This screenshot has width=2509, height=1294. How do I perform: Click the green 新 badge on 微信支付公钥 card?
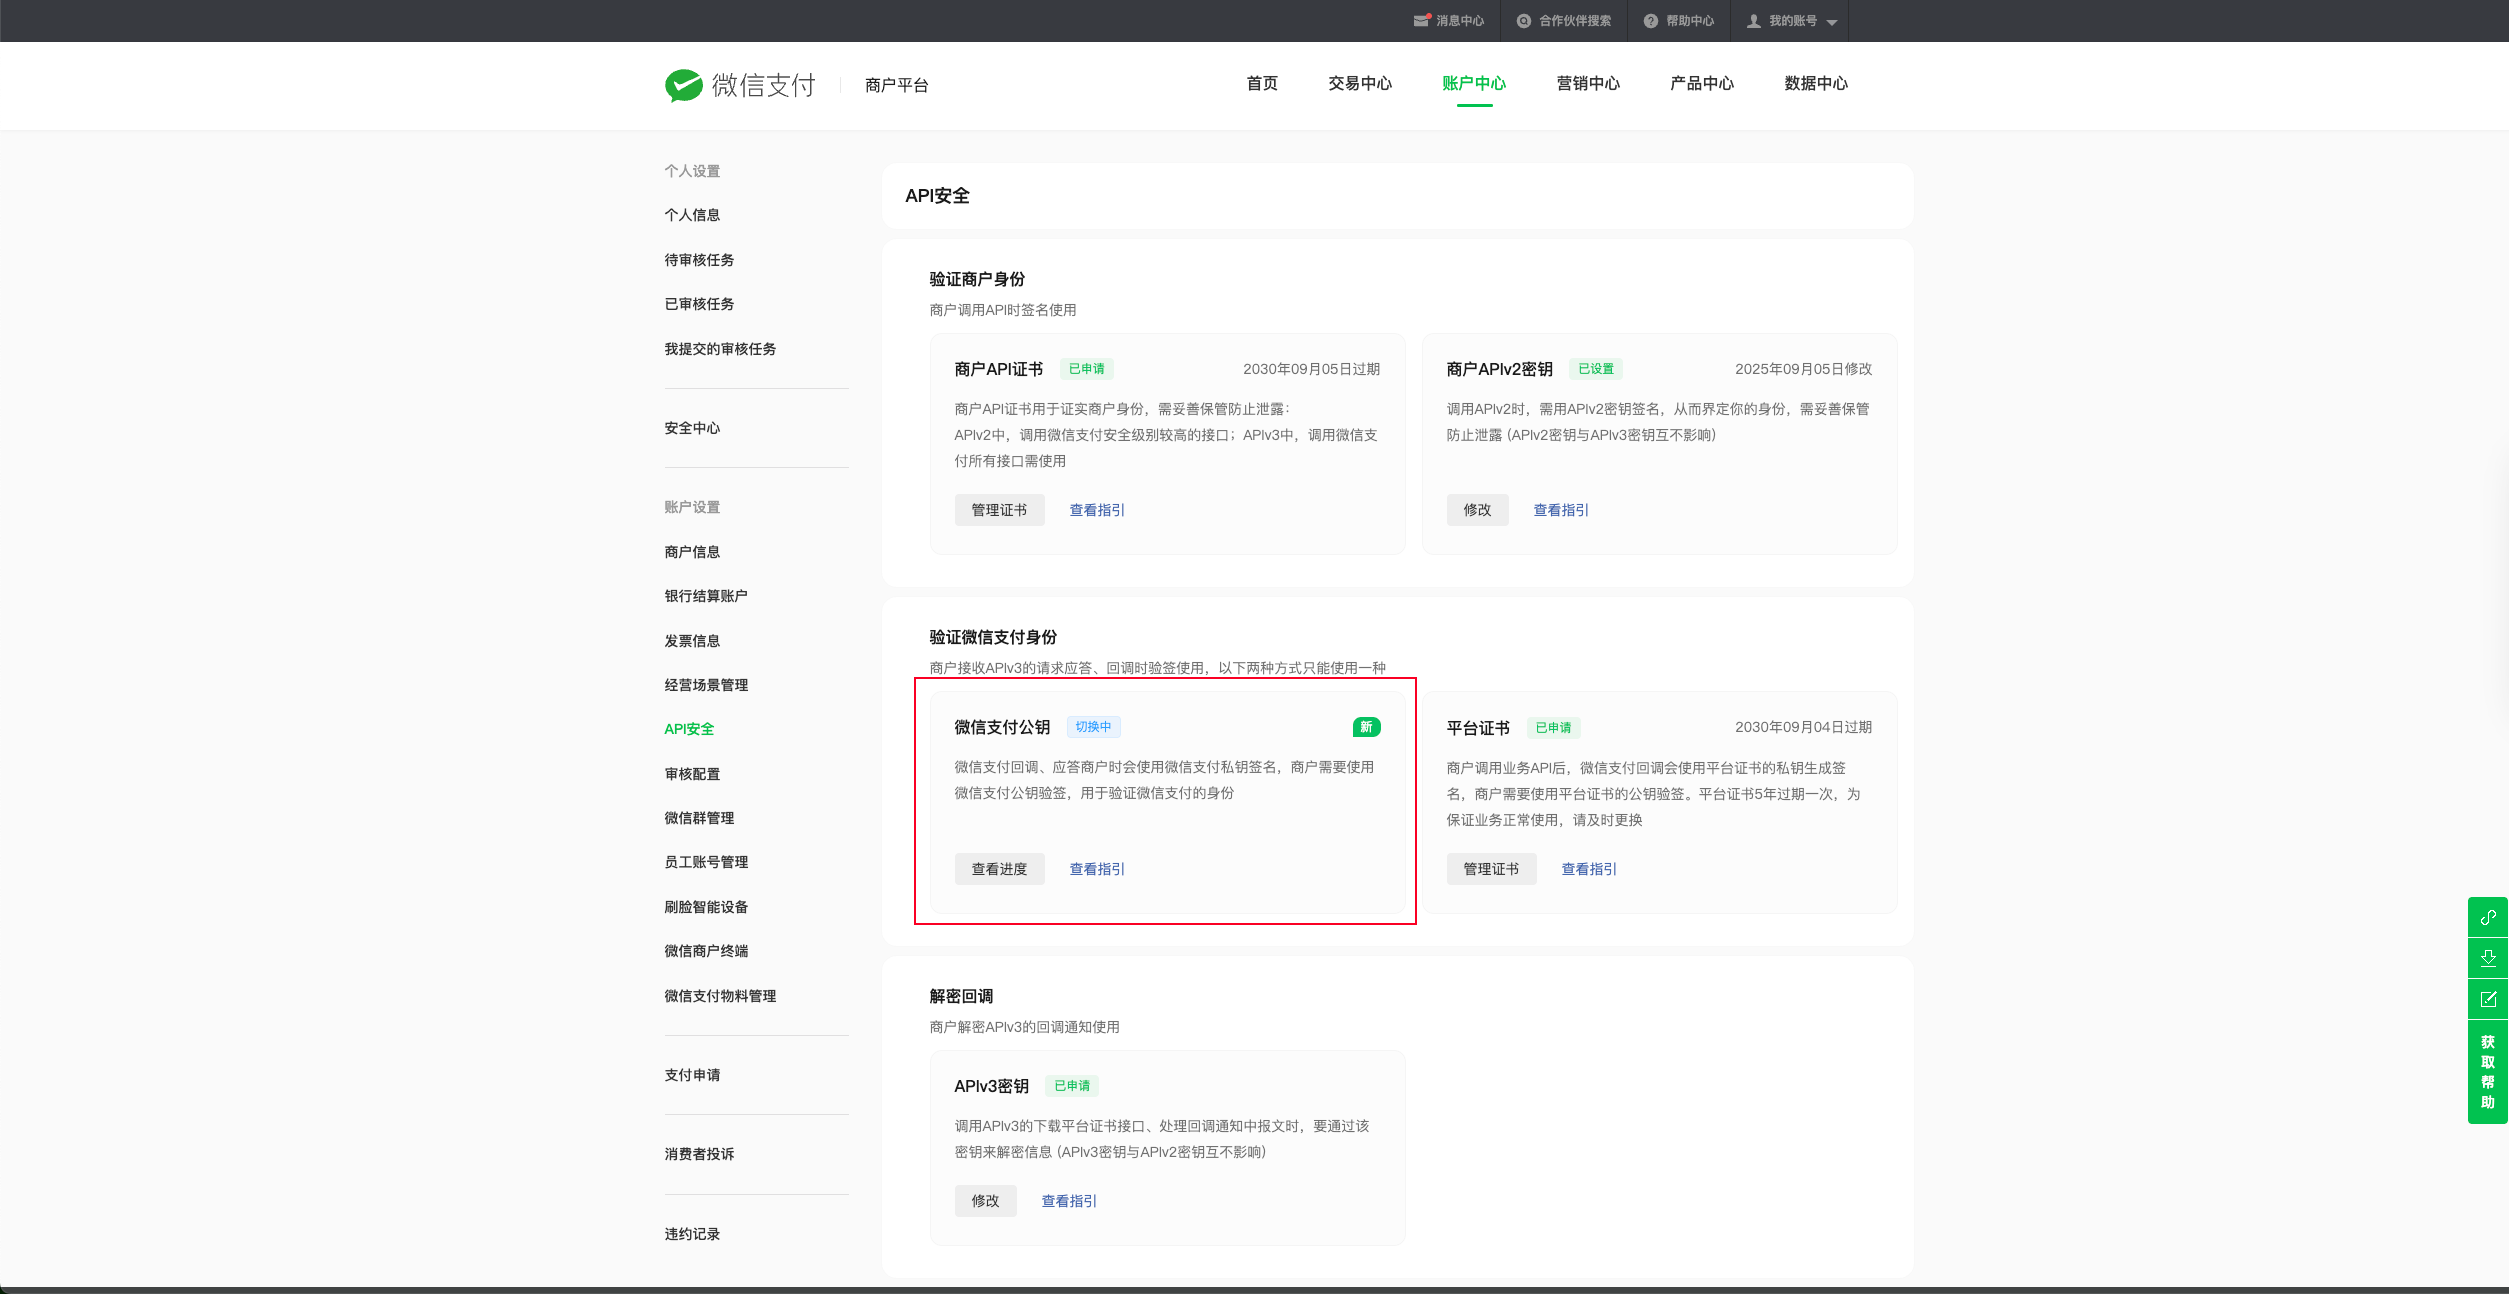click(1366, 727)
